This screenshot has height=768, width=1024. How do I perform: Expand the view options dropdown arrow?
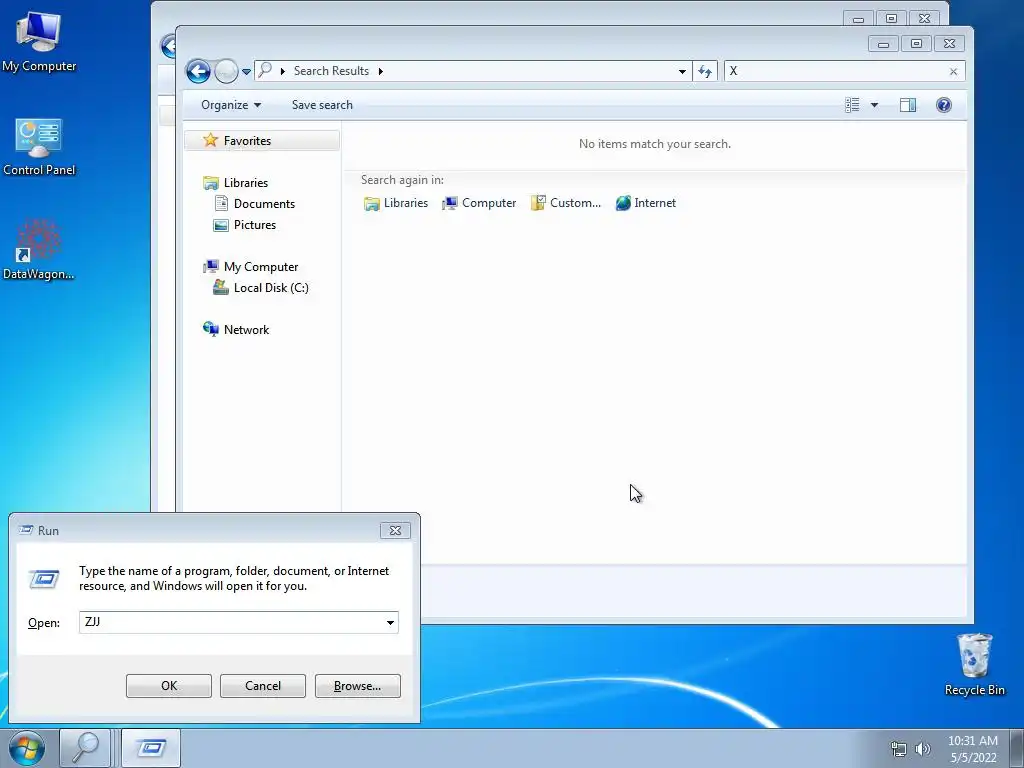pos(874,105)
